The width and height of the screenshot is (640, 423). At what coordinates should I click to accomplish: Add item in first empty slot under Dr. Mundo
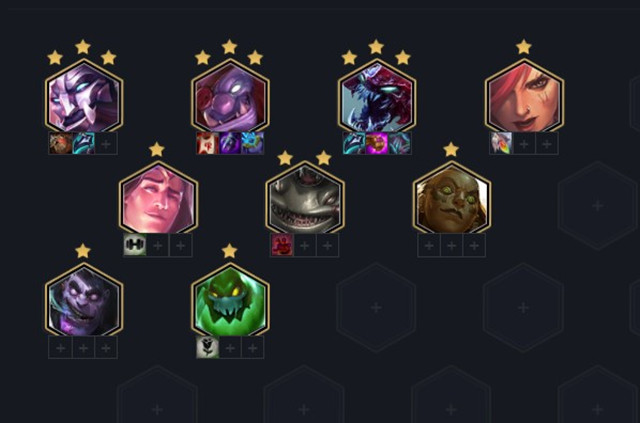60,348
